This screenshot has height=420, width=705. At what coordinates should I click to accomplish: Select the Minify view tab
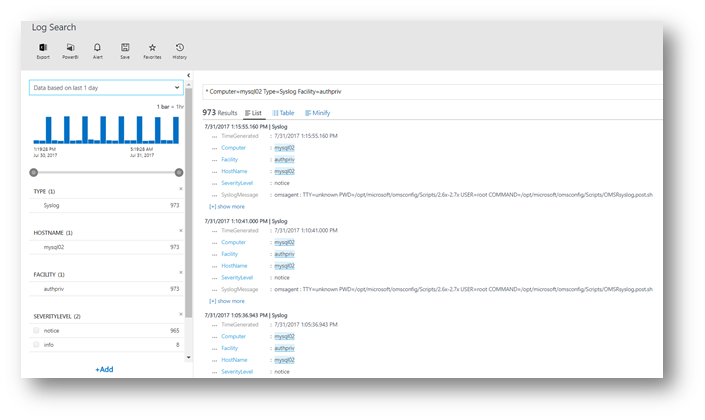click(317, 113)
